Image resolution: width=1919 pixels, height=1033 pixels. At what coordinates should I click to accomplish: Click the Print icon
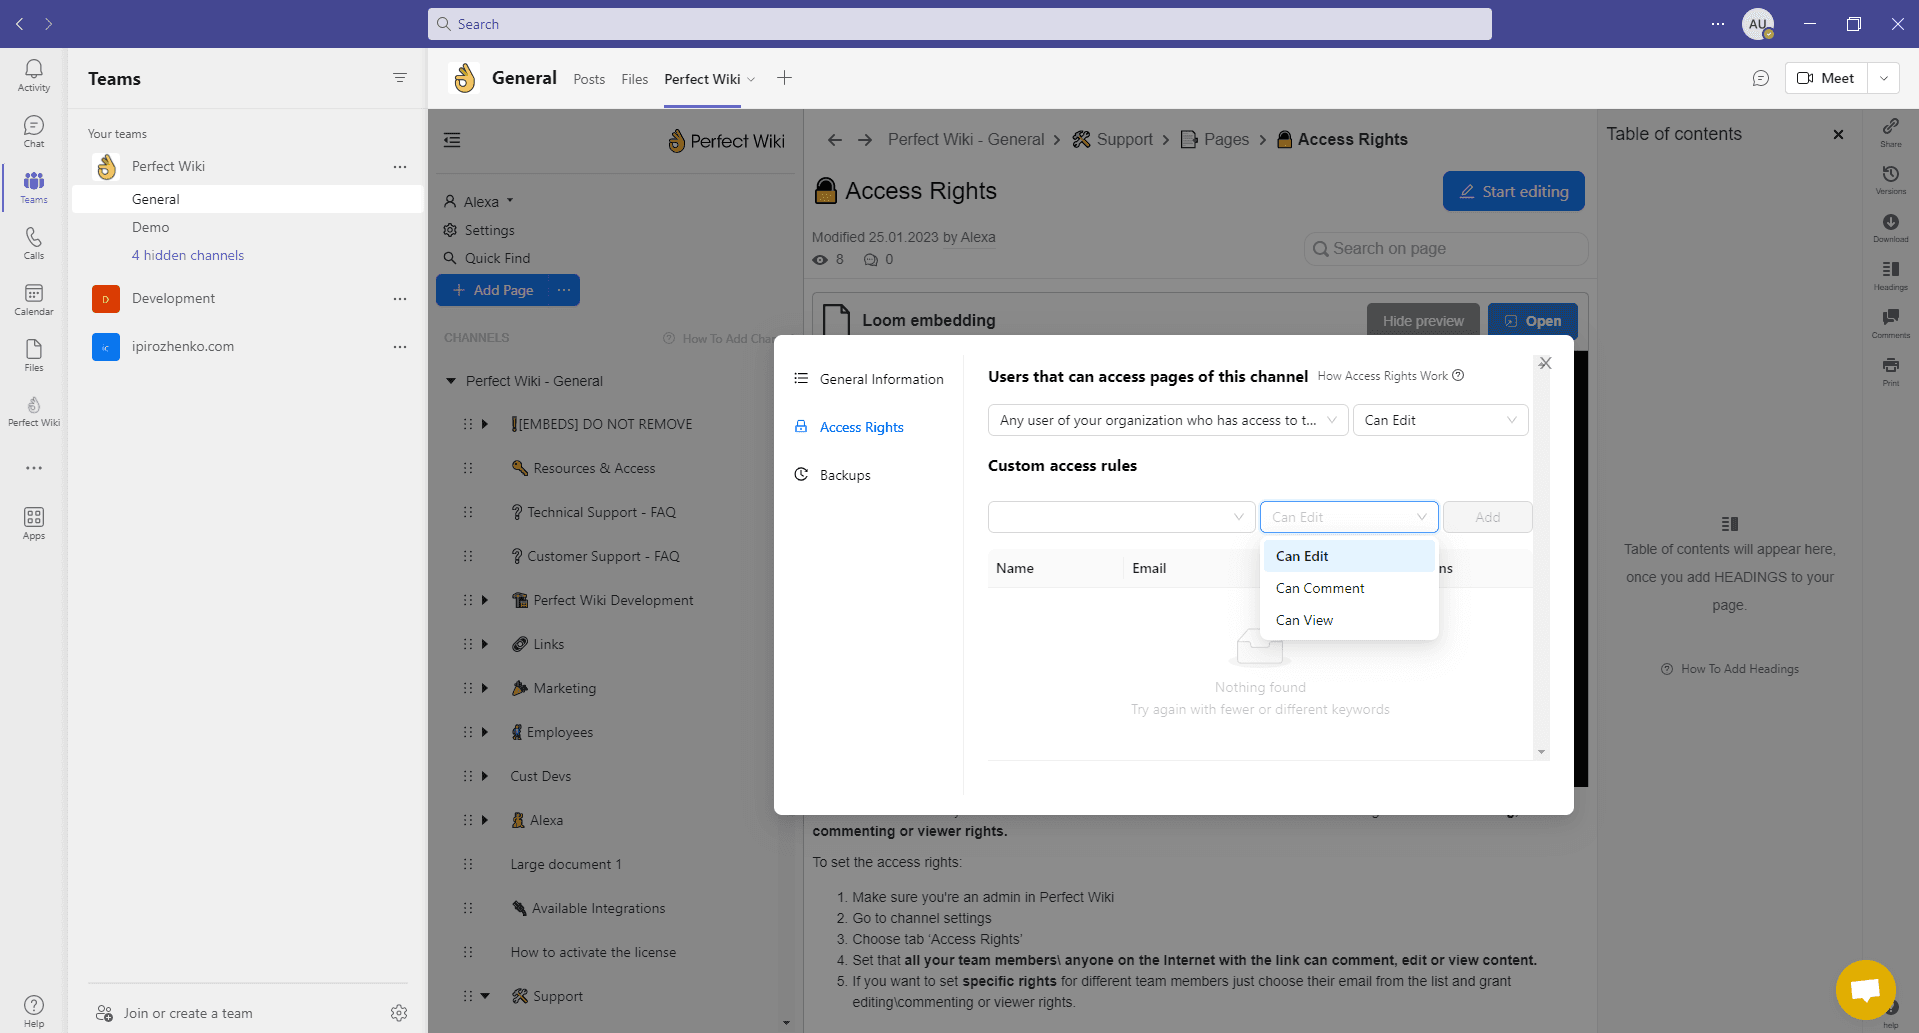pos(1891,371)
